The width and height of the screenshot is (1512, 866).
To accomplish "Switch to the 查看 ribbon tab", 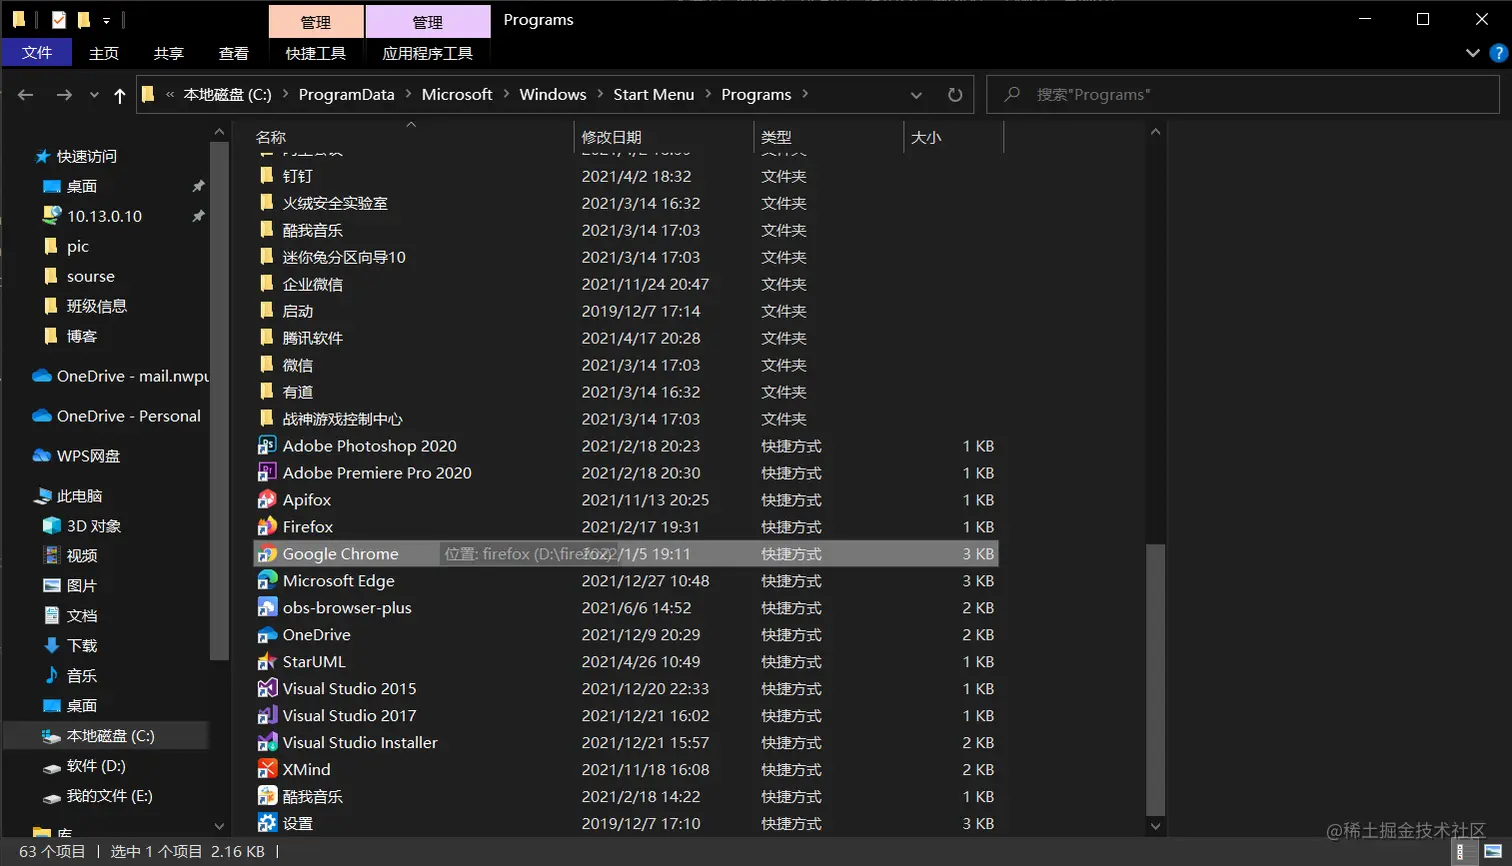I will pos(233,54).
